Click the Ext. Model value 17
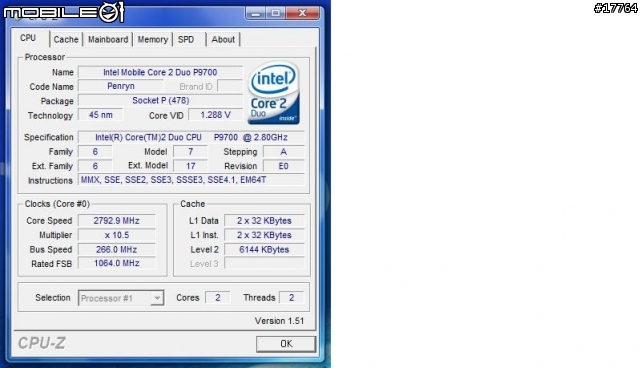Image resolution: width=640 pixels, height=368 pixels. (x=190, y=166)
